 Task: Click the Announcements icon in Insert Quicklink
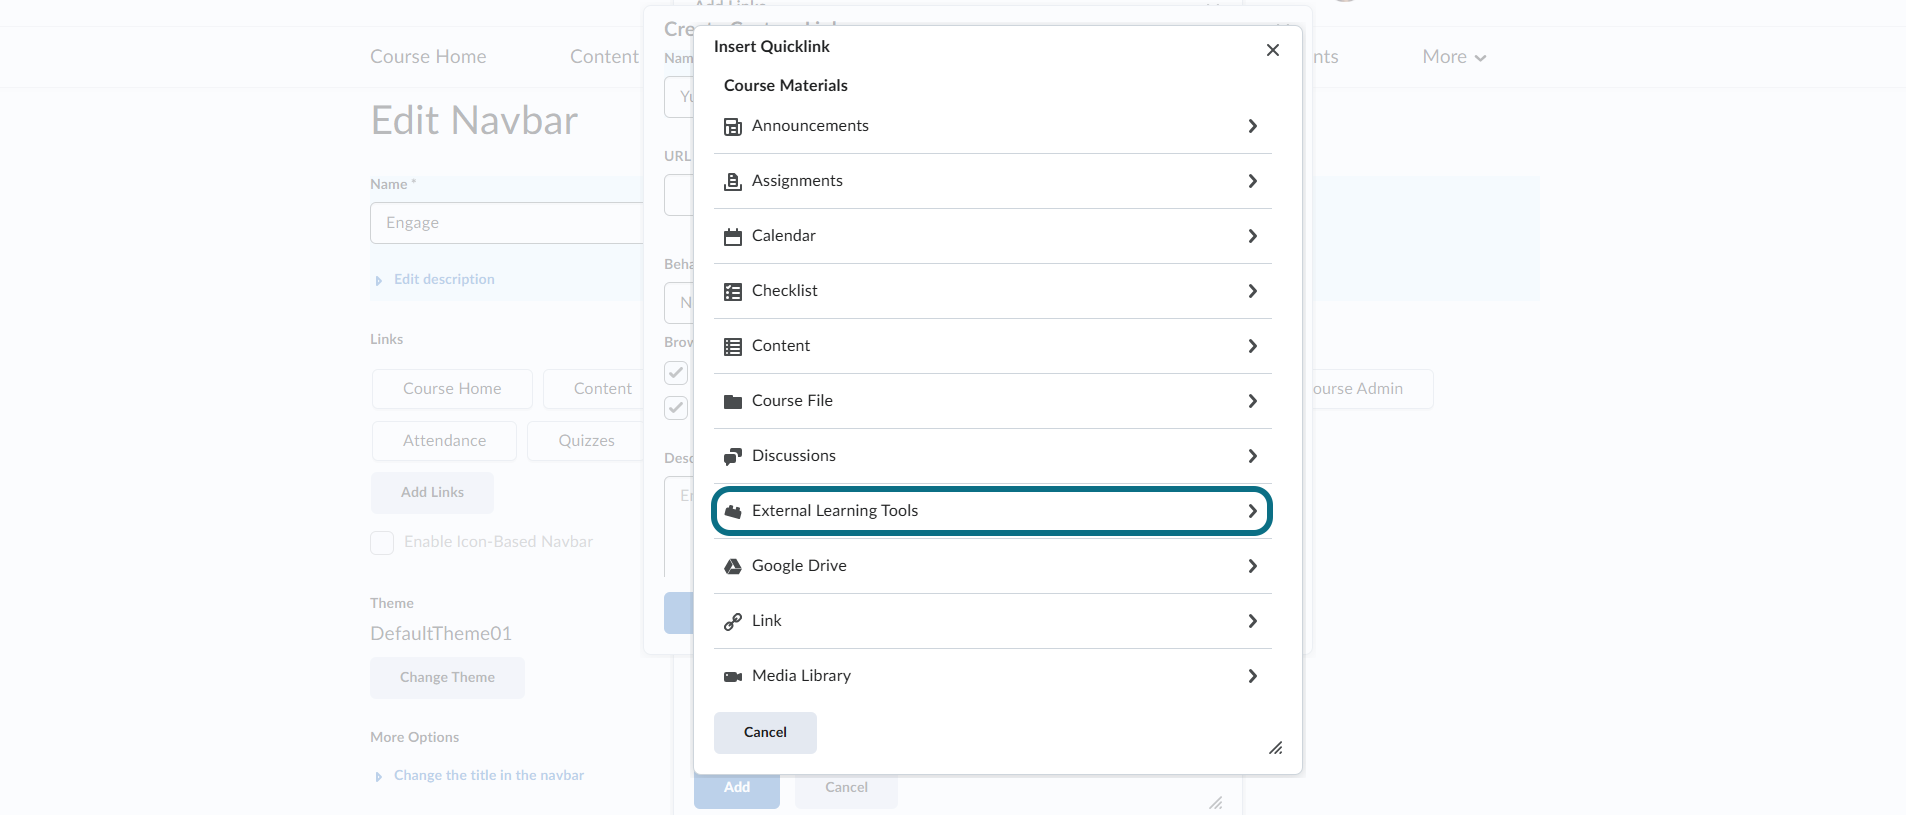pyautogui.click(x=733, y=127)
